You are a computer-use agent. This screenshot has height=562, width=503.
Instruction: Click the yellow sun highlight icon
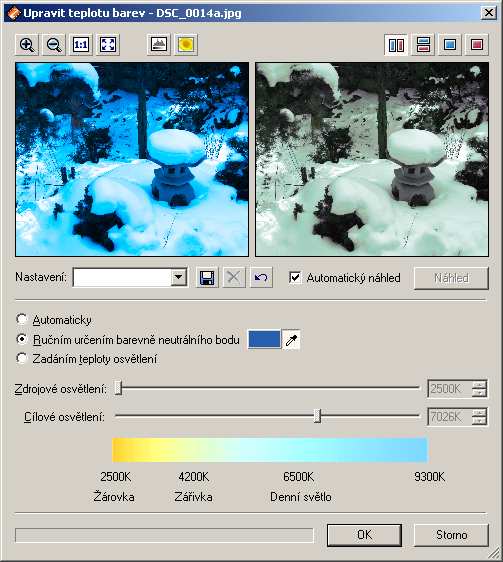tap(186, 45)
